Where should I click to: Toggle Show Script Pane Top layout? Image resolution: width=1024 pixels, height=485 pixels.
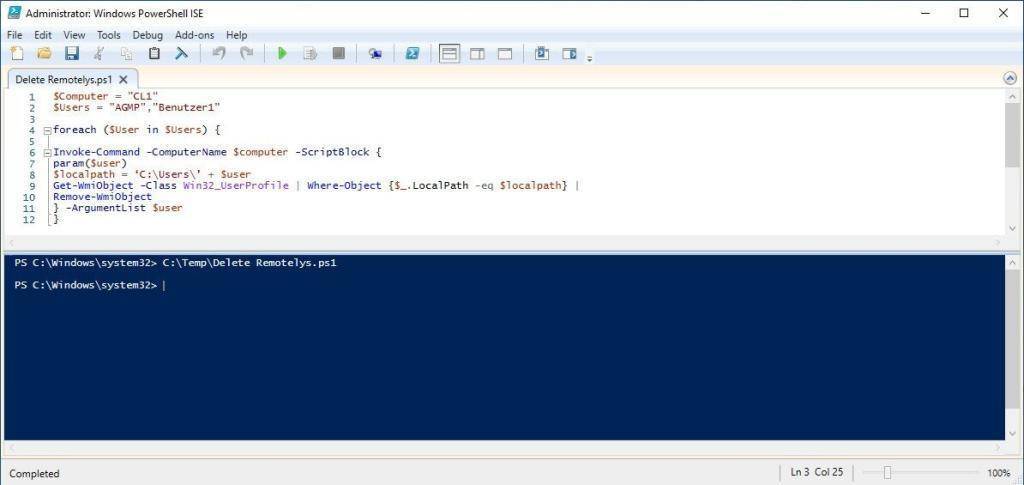coord(449,54)
